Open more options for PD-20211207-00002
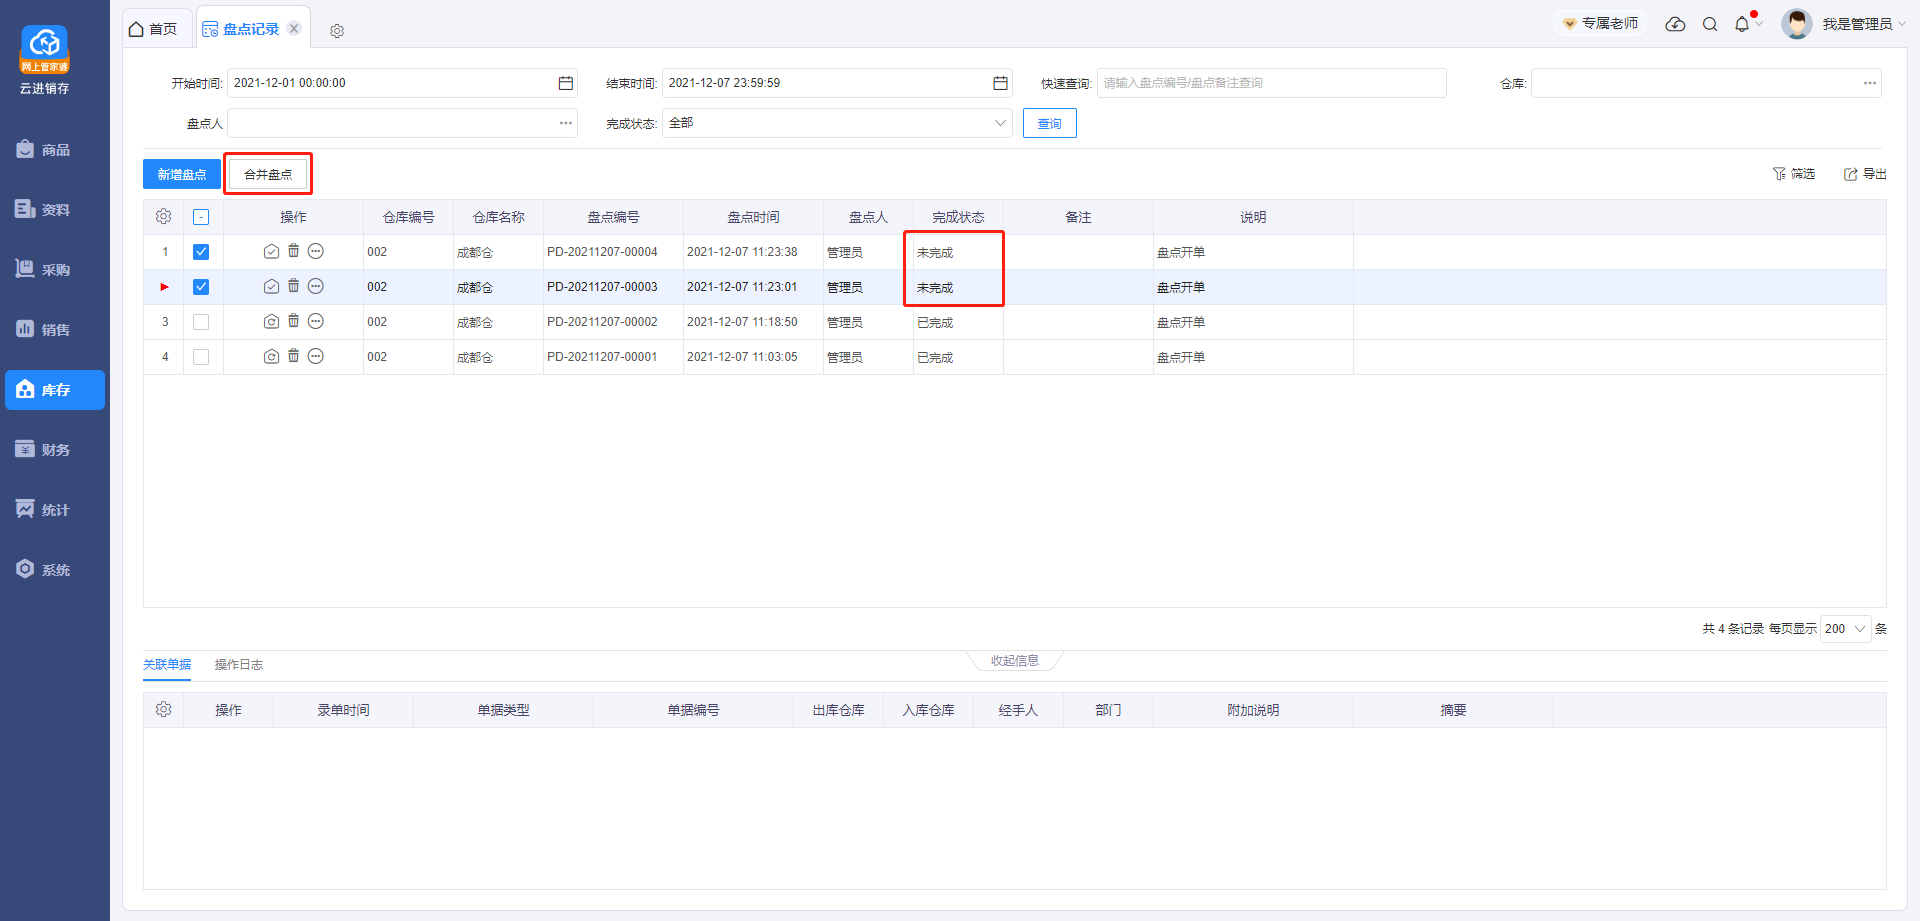The width and height of the screenshot is (1920, 921). click(316, 321)
